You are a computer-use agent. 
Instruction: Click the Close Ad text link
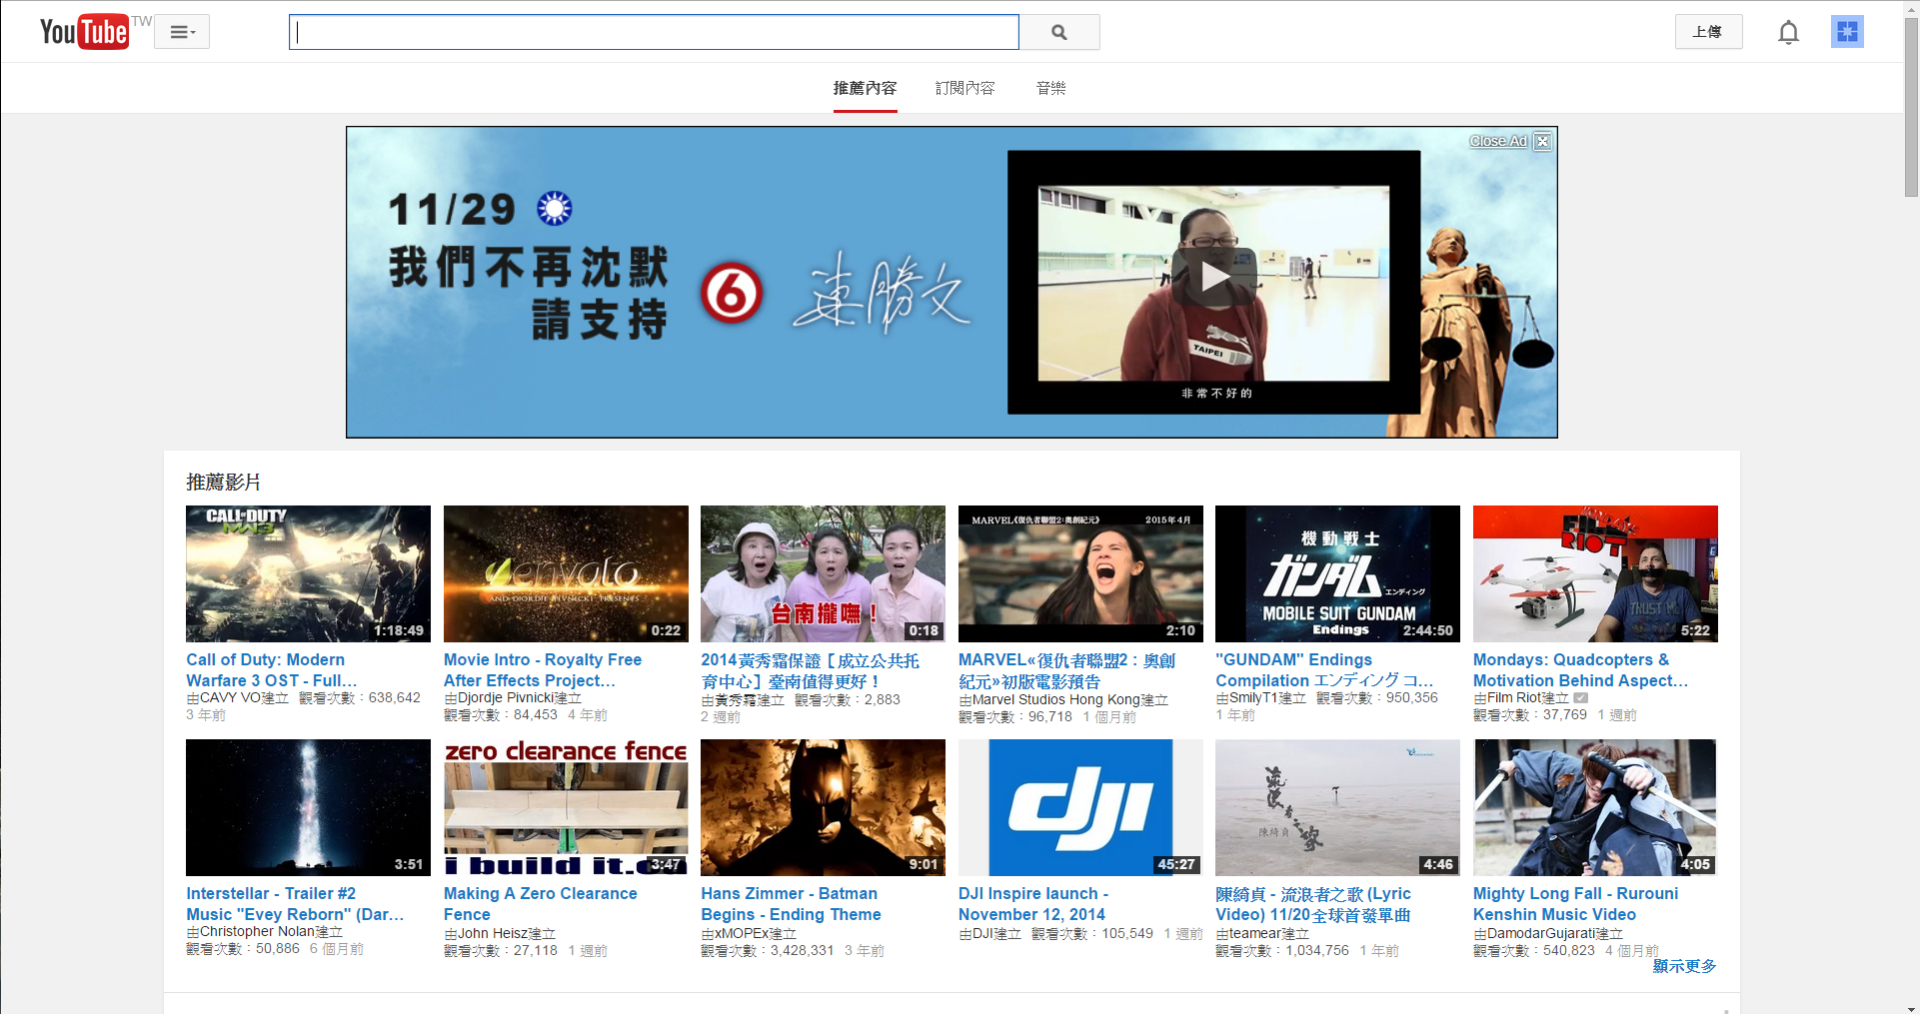tap(1498, 141)
